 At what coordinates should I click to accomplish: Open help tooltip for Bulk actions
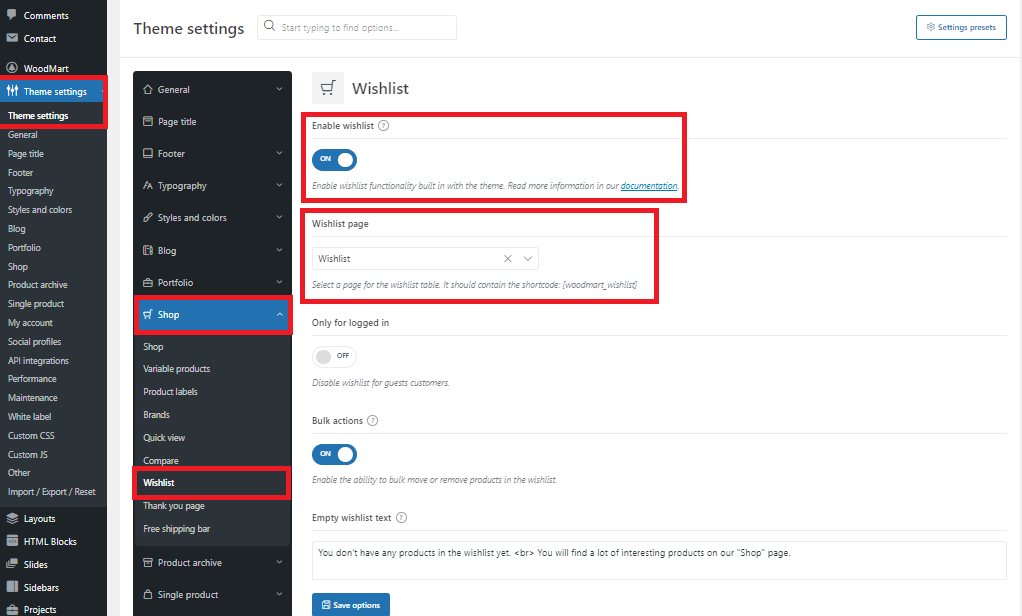[x=372, y=420]
